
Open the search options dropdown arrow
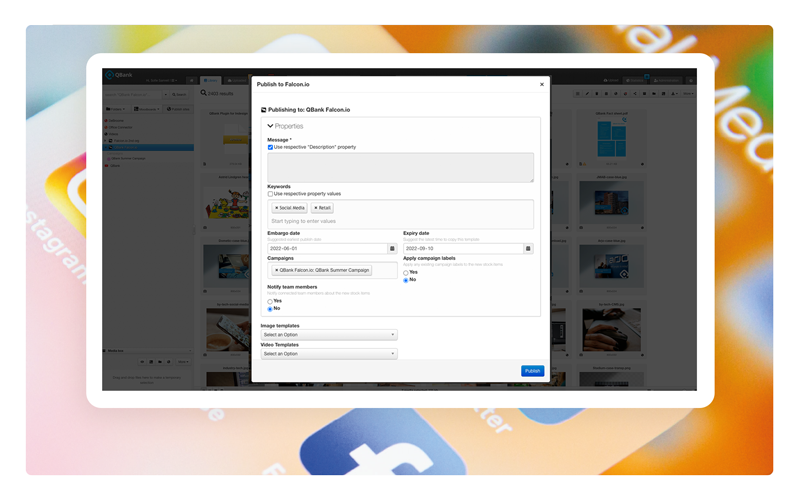pyautogui.click(x=166, y=94)
